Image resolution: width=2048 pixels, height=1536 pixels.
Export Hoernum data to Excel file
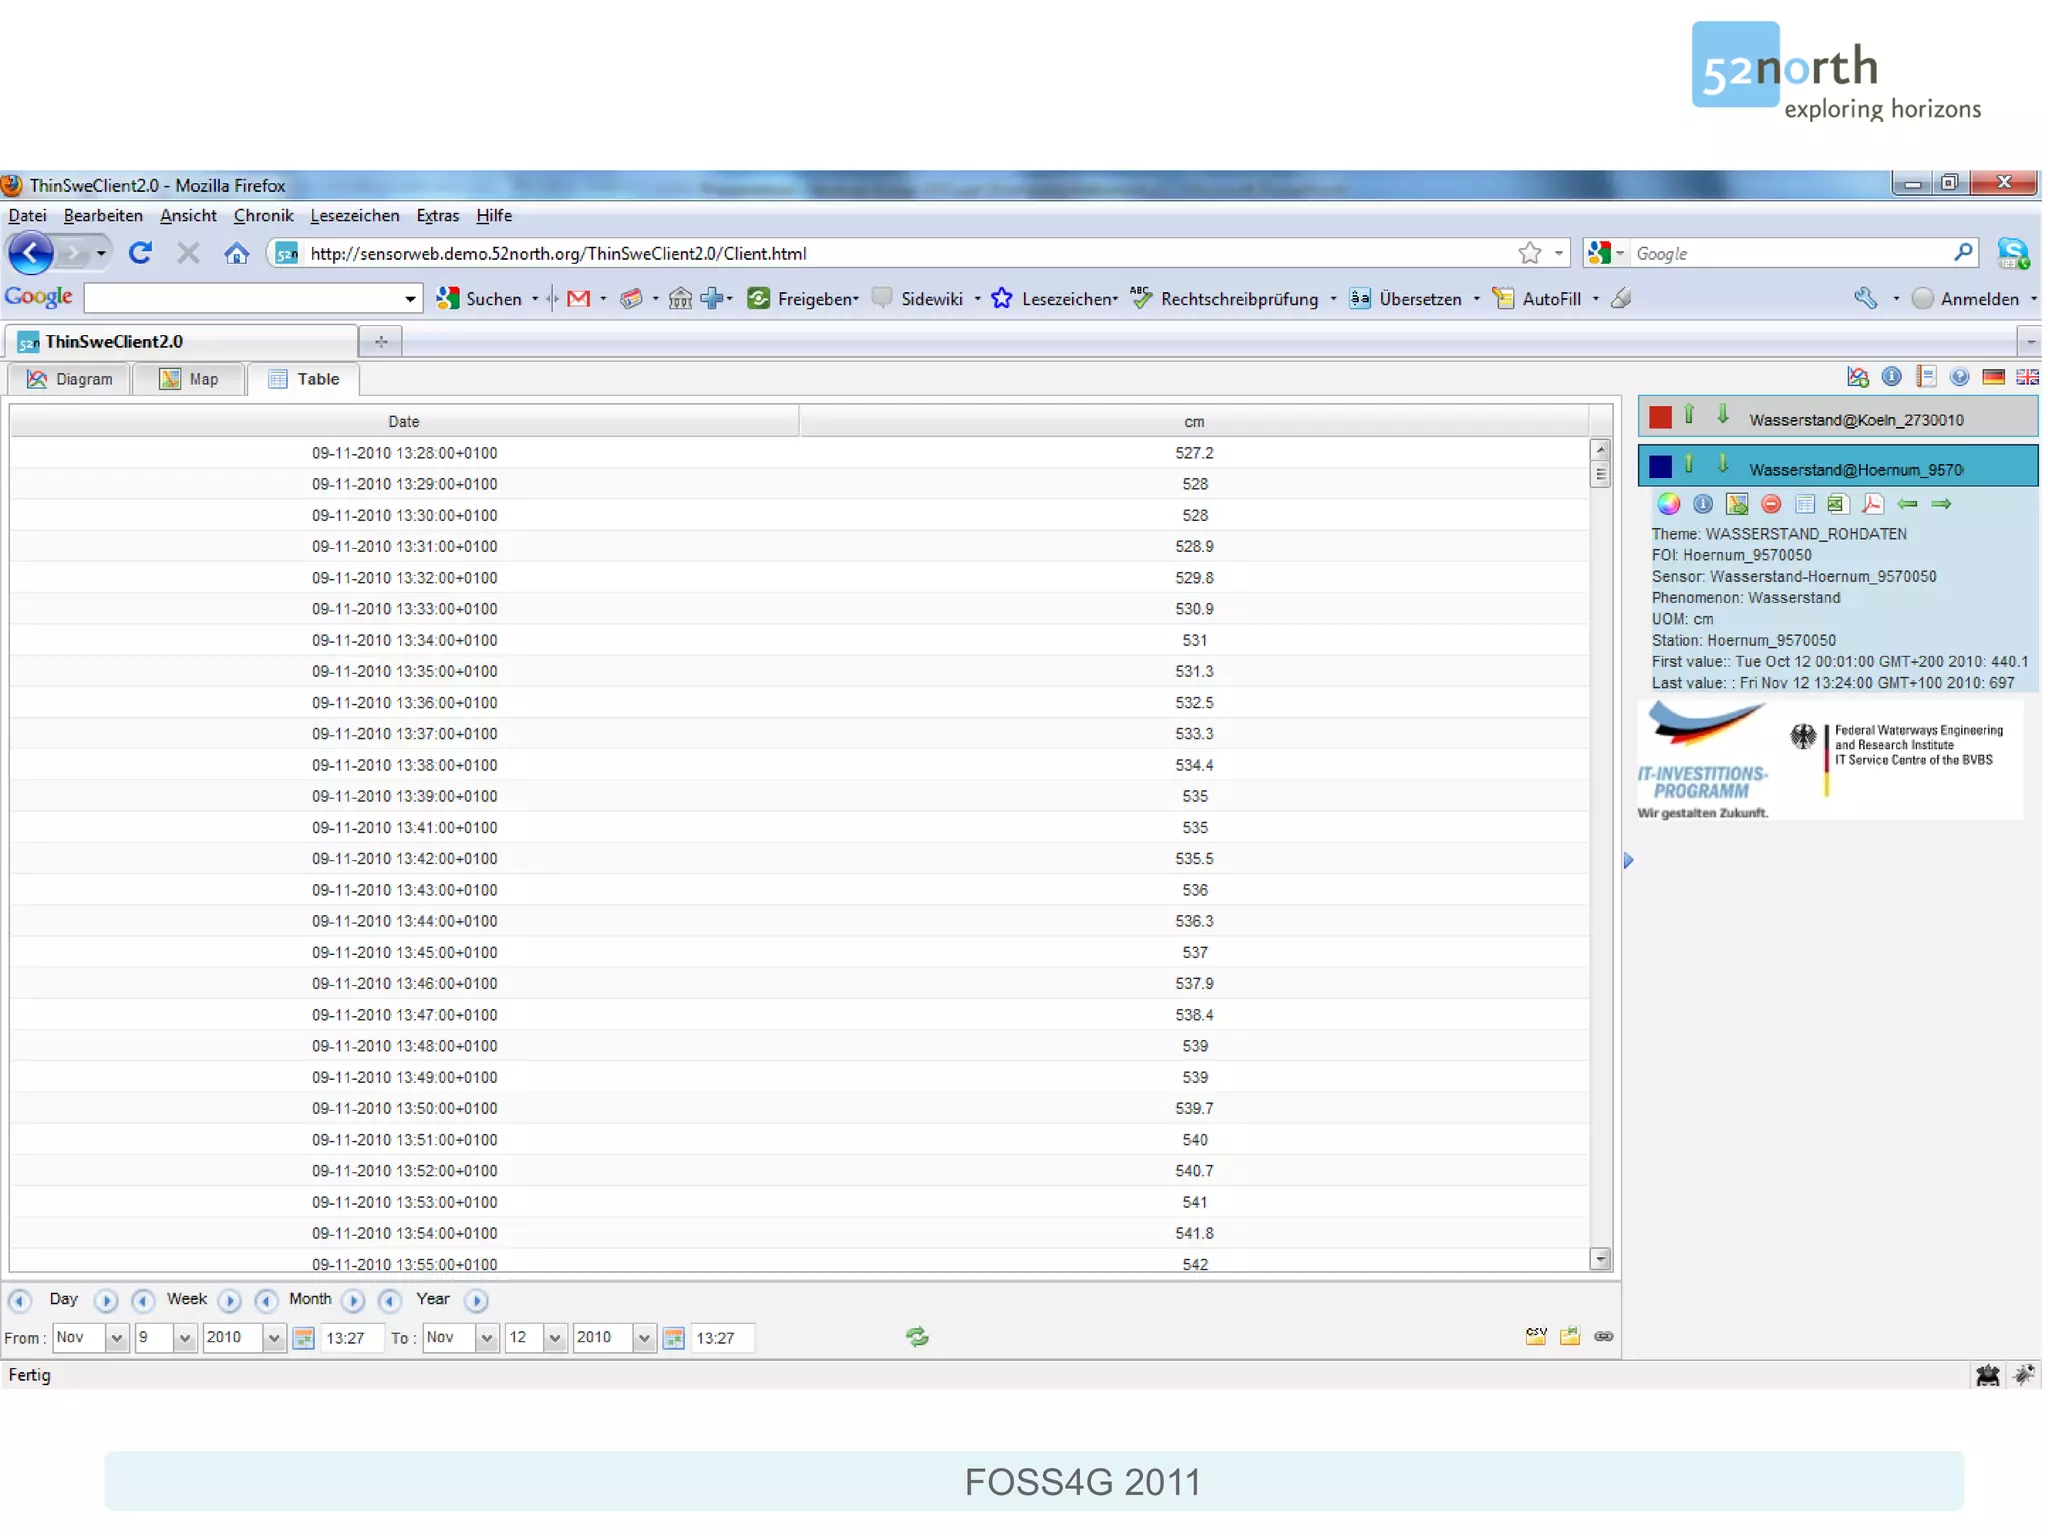click(1837, 504)
